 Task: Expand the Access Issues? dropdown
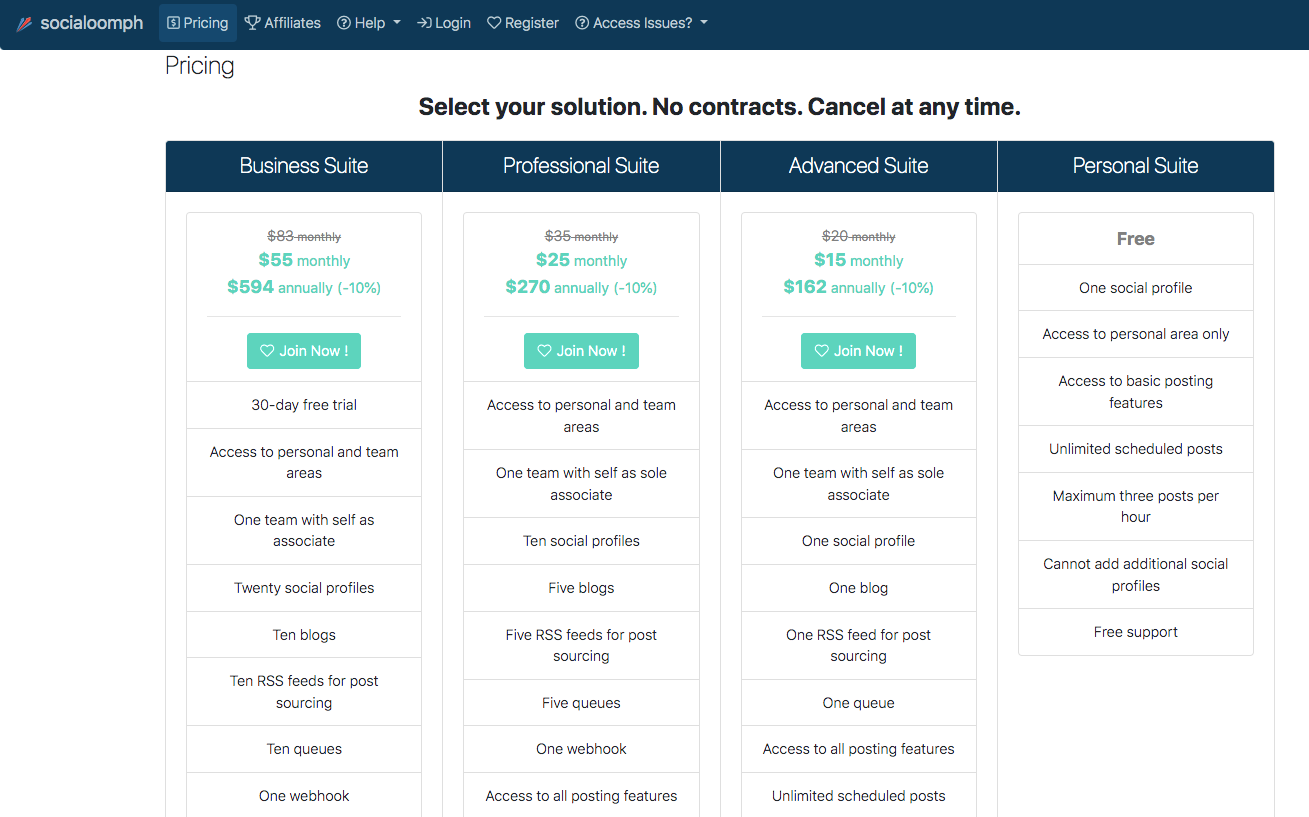(x=641, y=22)
